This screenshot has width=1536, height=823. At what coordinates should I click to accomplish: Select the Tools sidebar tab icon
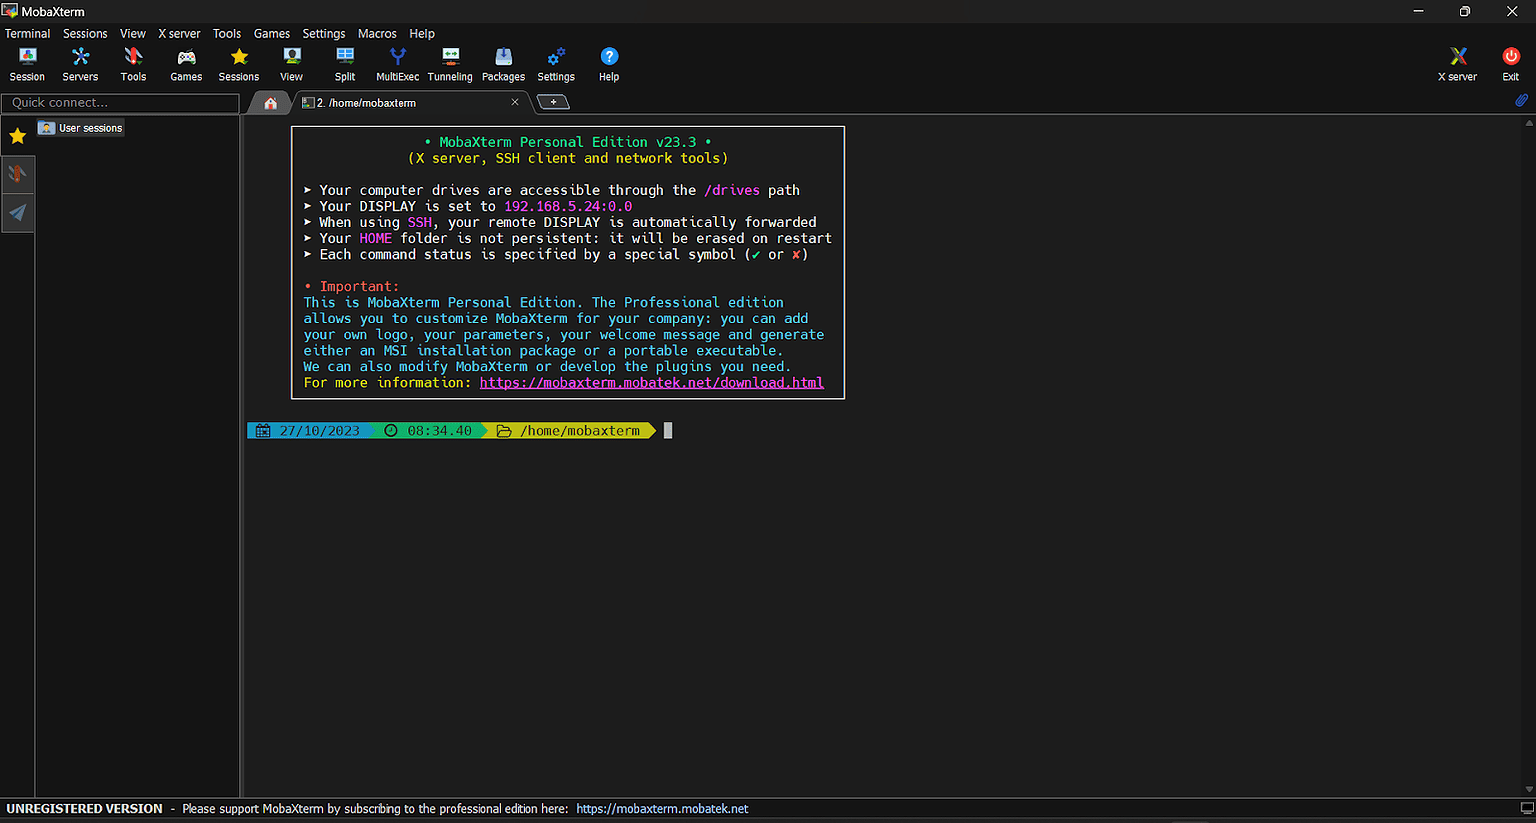click(18, 174)
